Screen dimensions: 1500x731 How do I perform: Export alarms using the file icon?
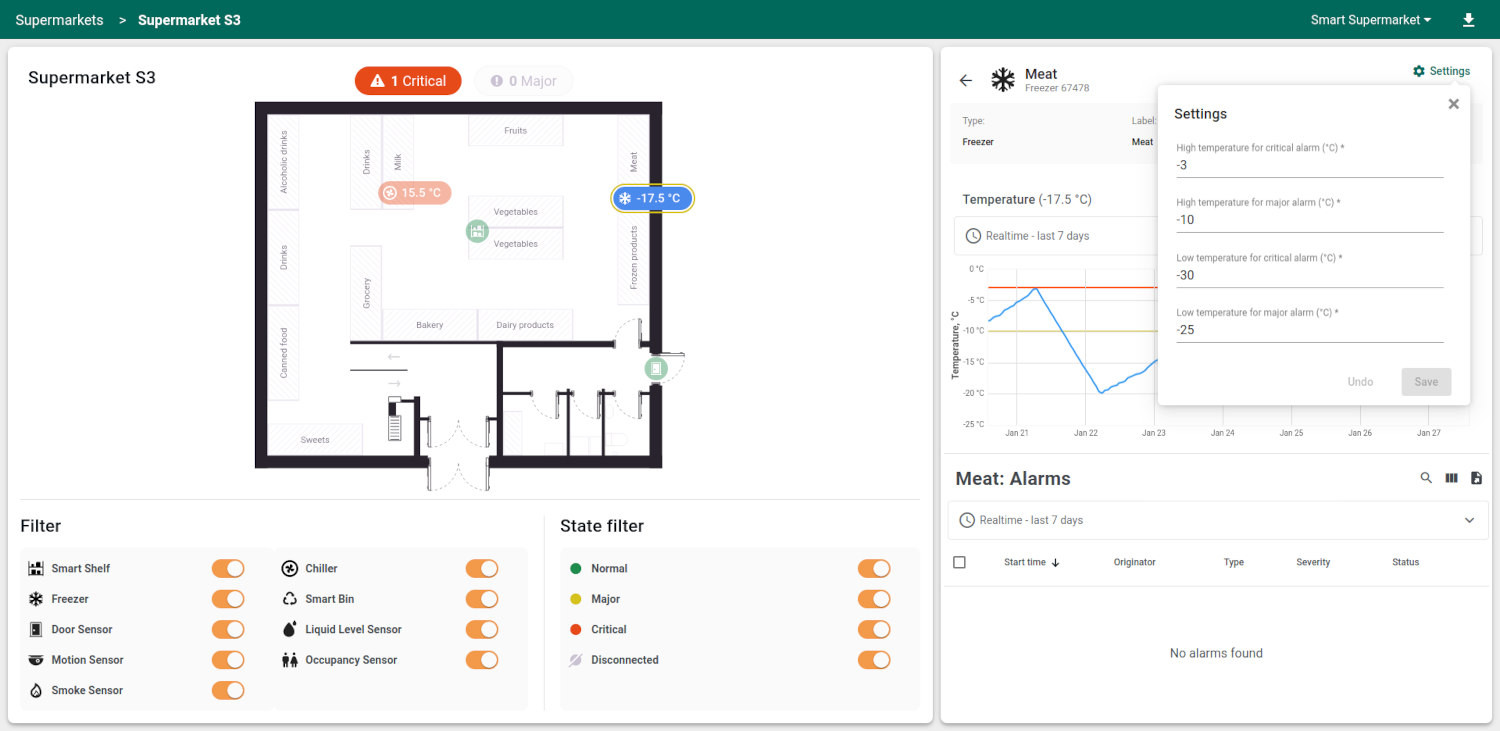1476,478
